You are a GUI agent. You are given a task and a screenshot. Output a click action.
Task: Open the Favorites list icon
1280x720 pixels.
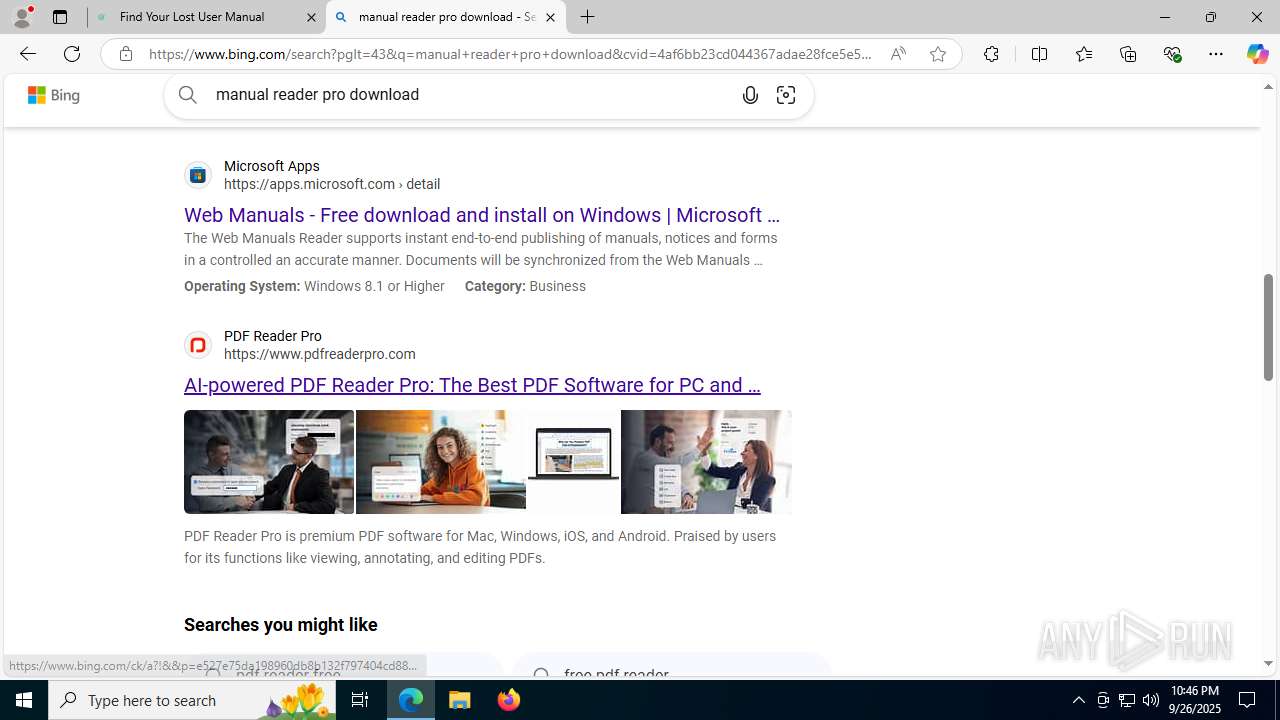pos(1083,54)
